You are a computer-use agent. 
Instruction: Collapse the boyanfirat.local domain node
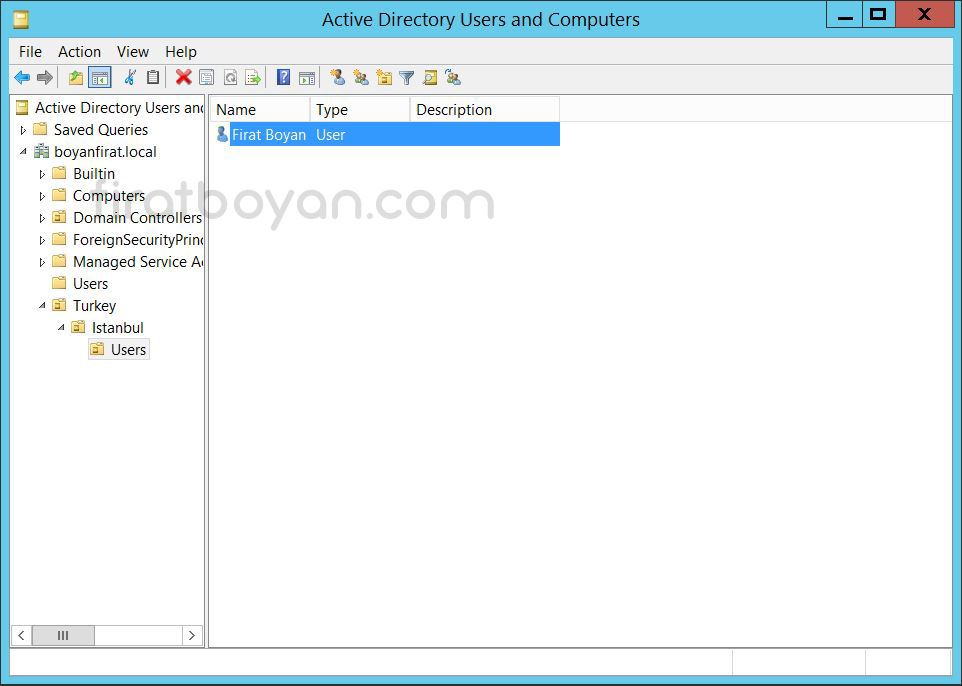(23, 152)
